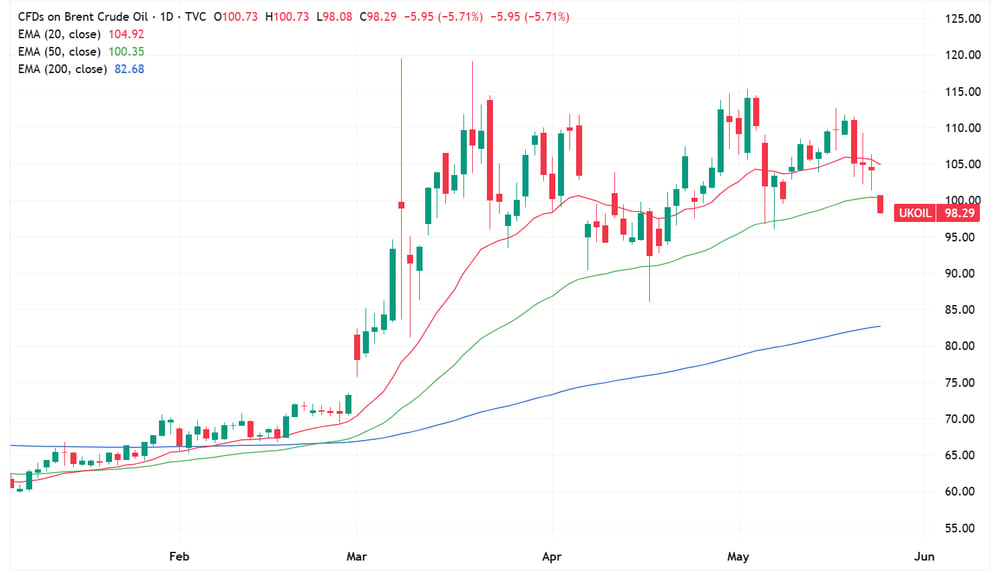Click the Feb label on time axis
This screenshot has height=578, width=1000.
pos(179,556)
